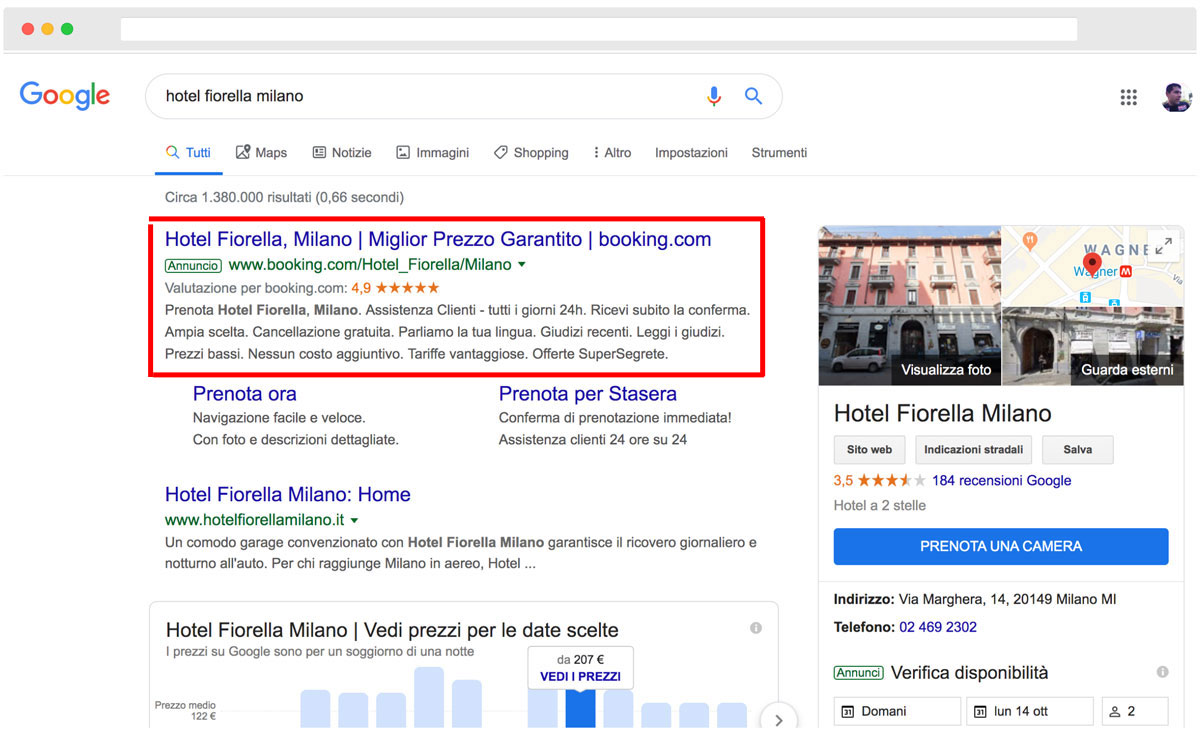Click the Hotel a 2 stelle text
This screenshot has width=1200, height=735.
tap(880, 506)
